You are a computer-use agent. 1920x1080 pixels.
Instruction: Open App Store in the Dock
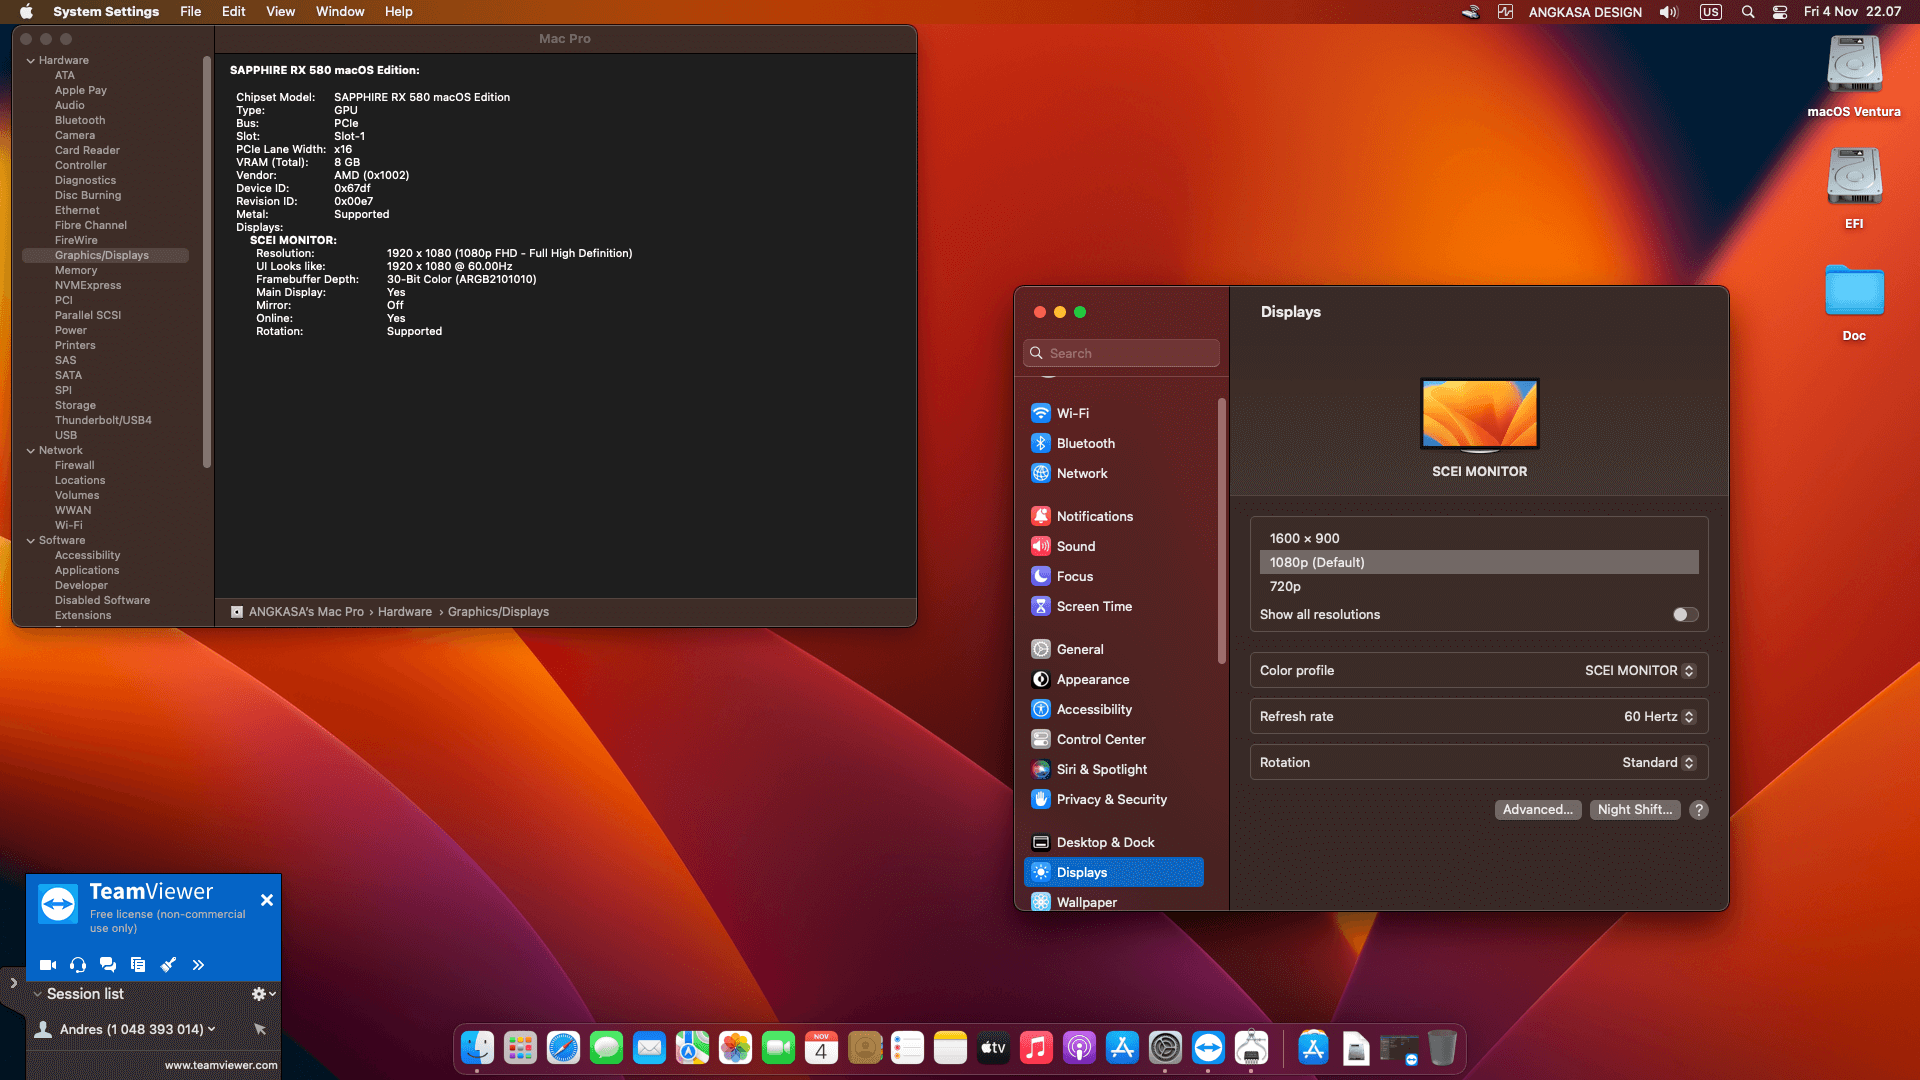click(1122, 1048)
